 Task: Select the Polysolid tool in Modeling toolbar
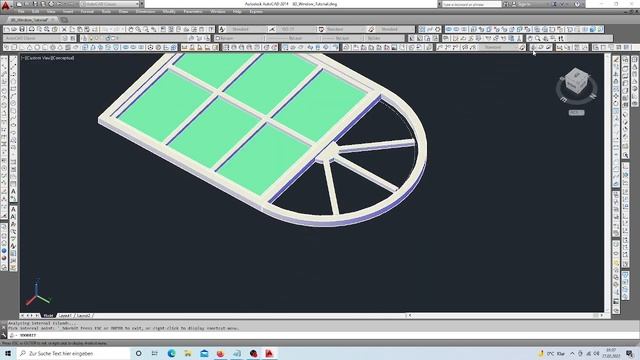click(7, 48)
